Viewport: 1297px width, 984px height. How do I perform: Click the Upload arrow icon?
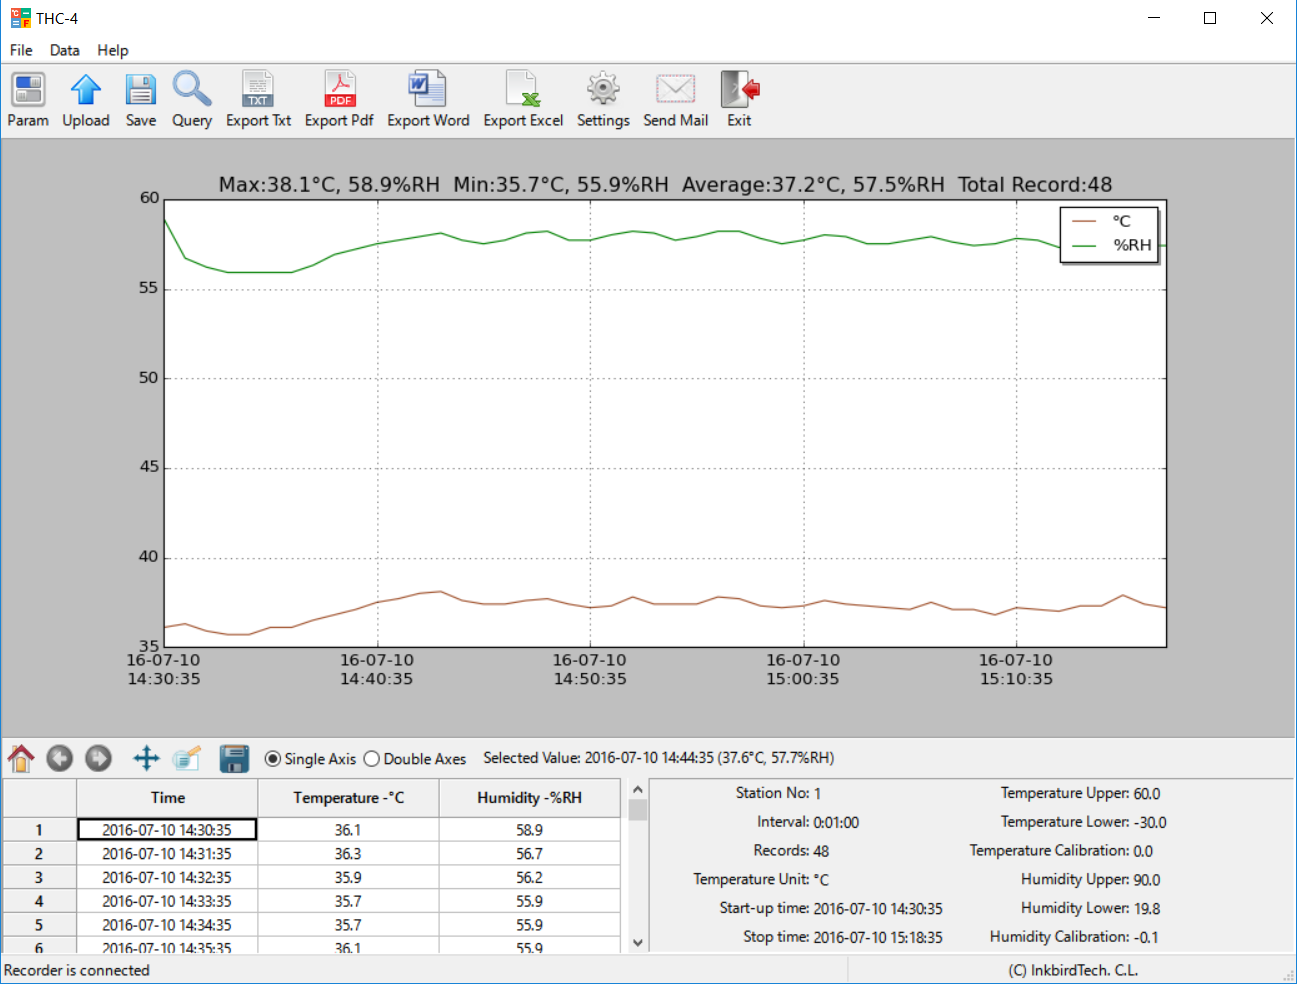click(86, 91)
